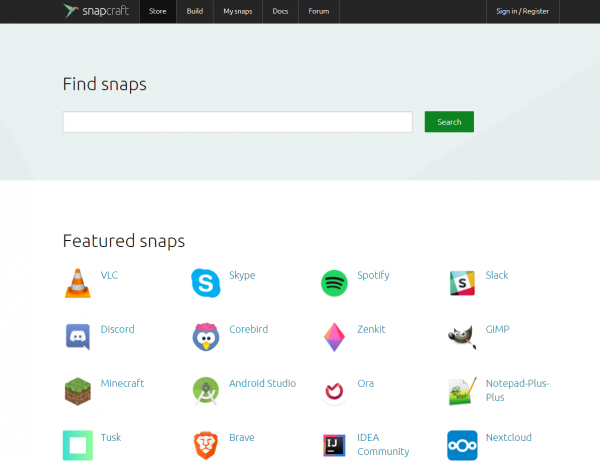The image size is (600, 461).
Task: Open the Android Studio icon
Action: [205, 391]
